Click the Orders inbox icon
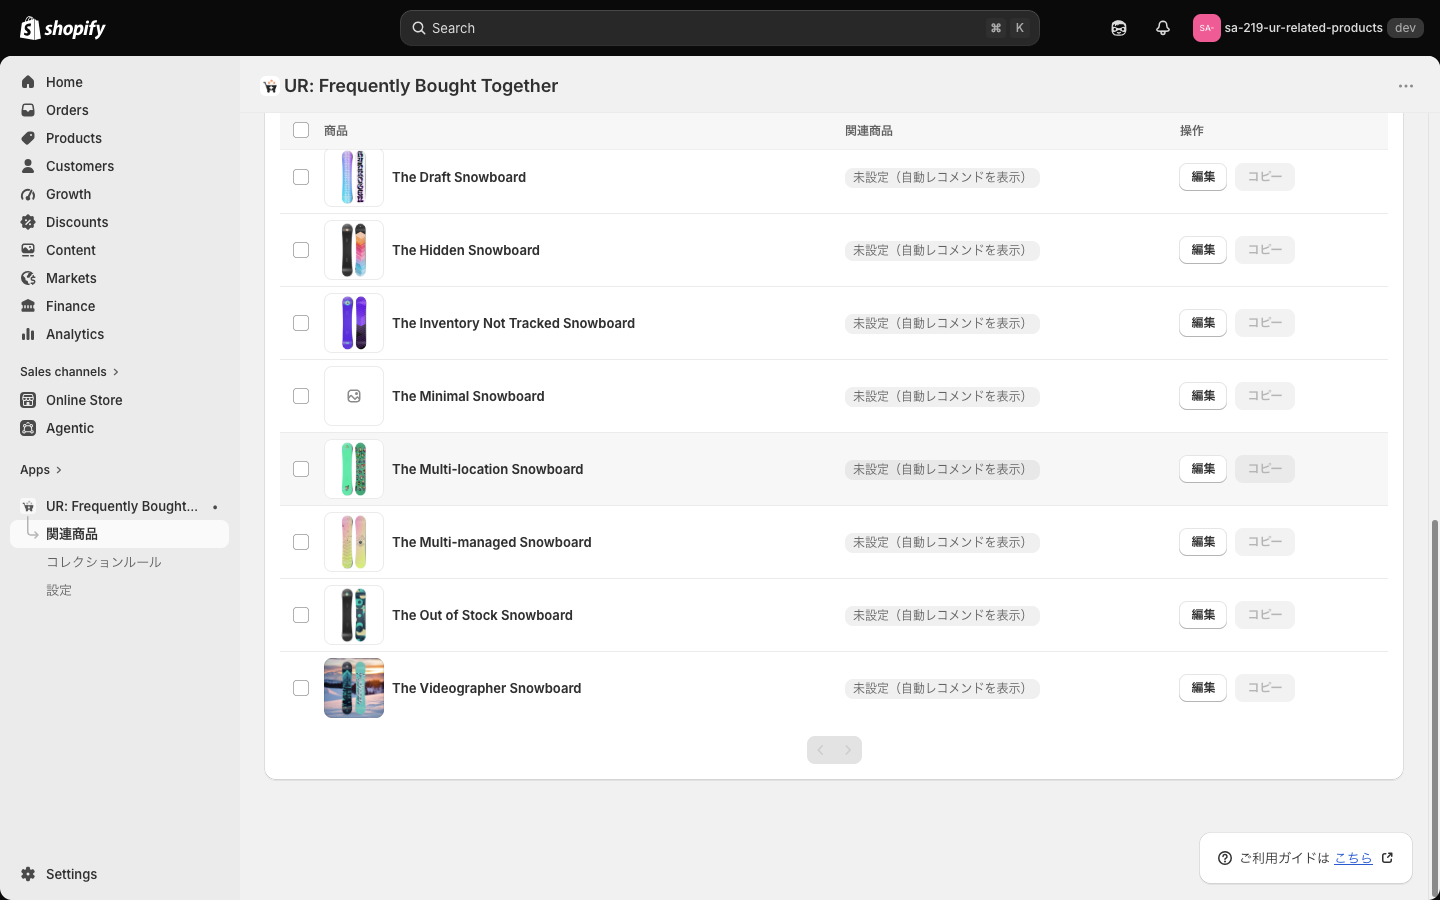This screenshot has width=1440, height=900. [x=28, y=110]
